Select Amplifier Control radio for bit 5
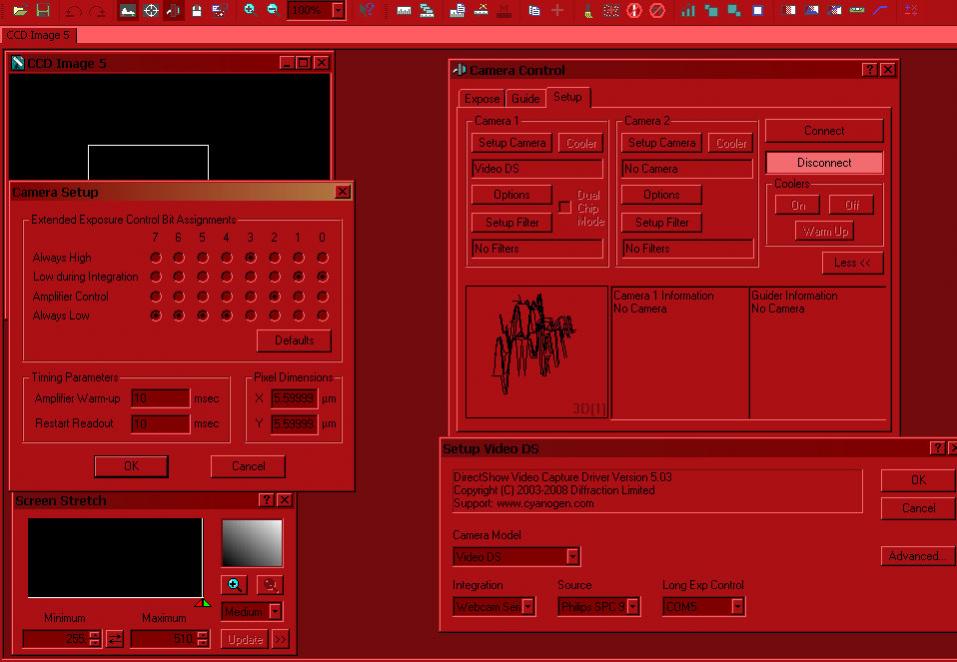 tap(203, 297)
